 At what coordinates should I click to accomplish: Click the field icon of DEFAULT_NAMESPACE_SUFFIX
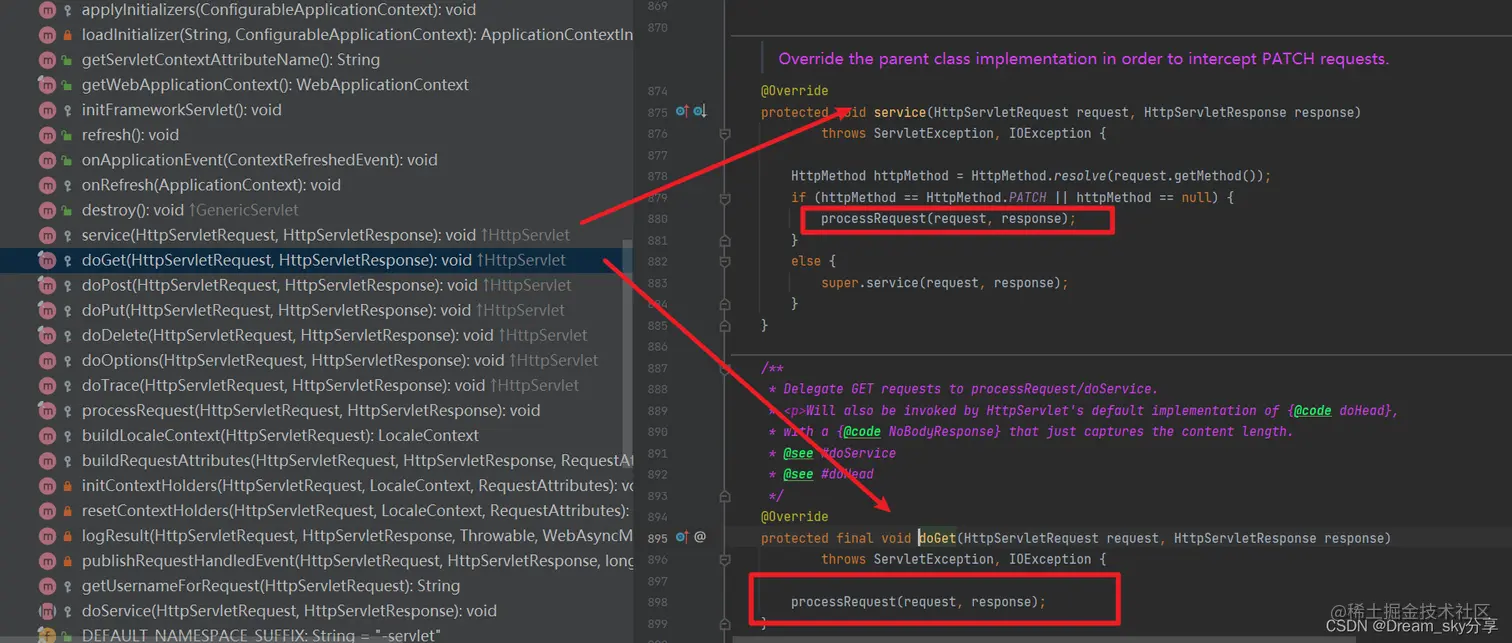coord(46,635)
